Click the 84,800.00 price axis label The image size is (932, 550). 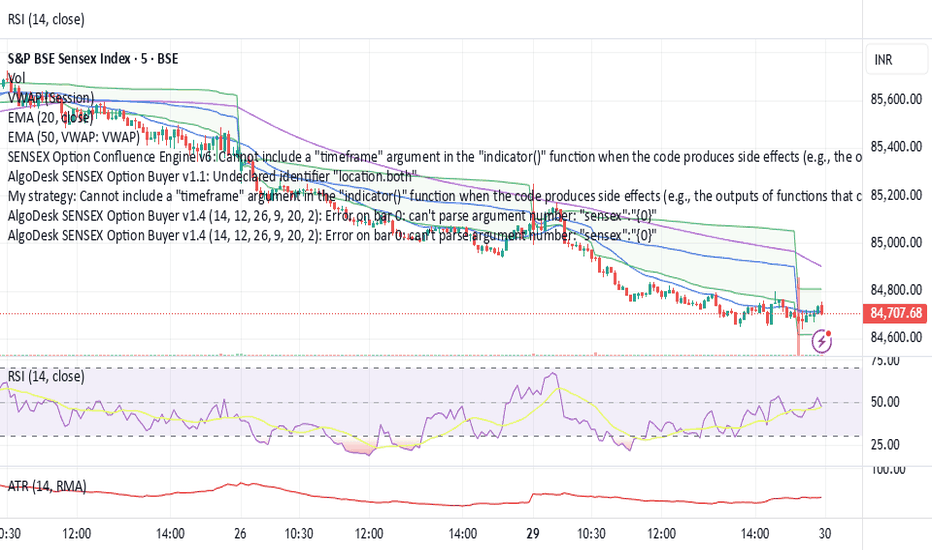(x=896, y=290)
